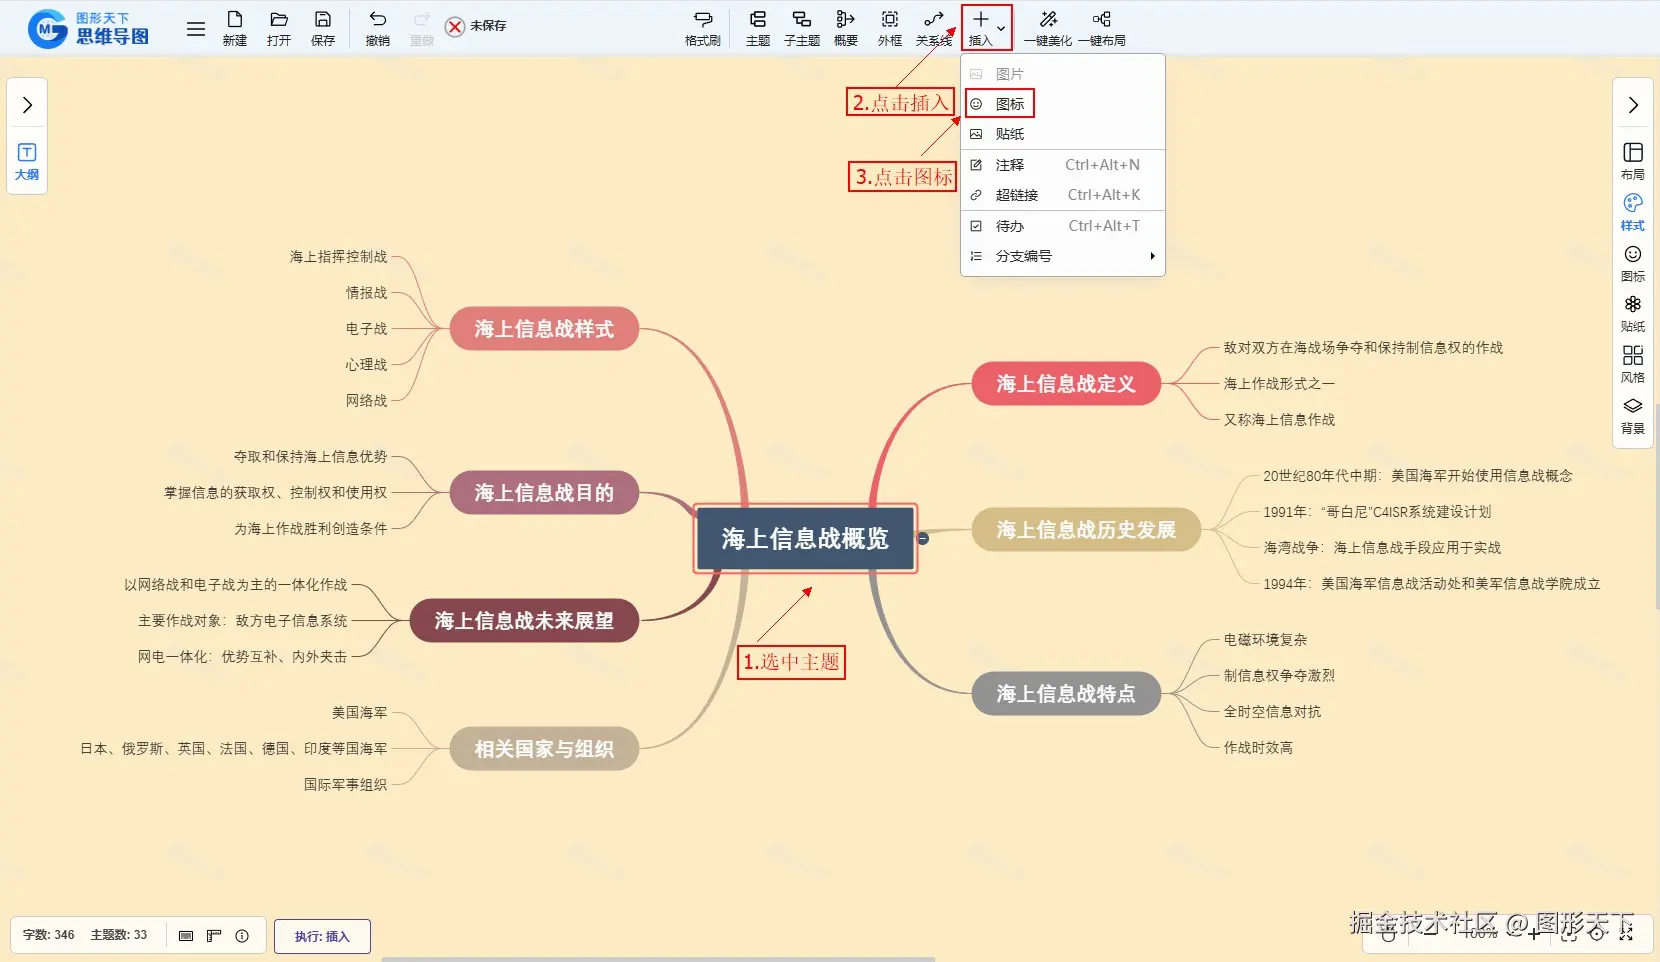Click the 未保存 unsaved status indicator
This screenshot has height=962, width=1660.
[x=476, y=26]
